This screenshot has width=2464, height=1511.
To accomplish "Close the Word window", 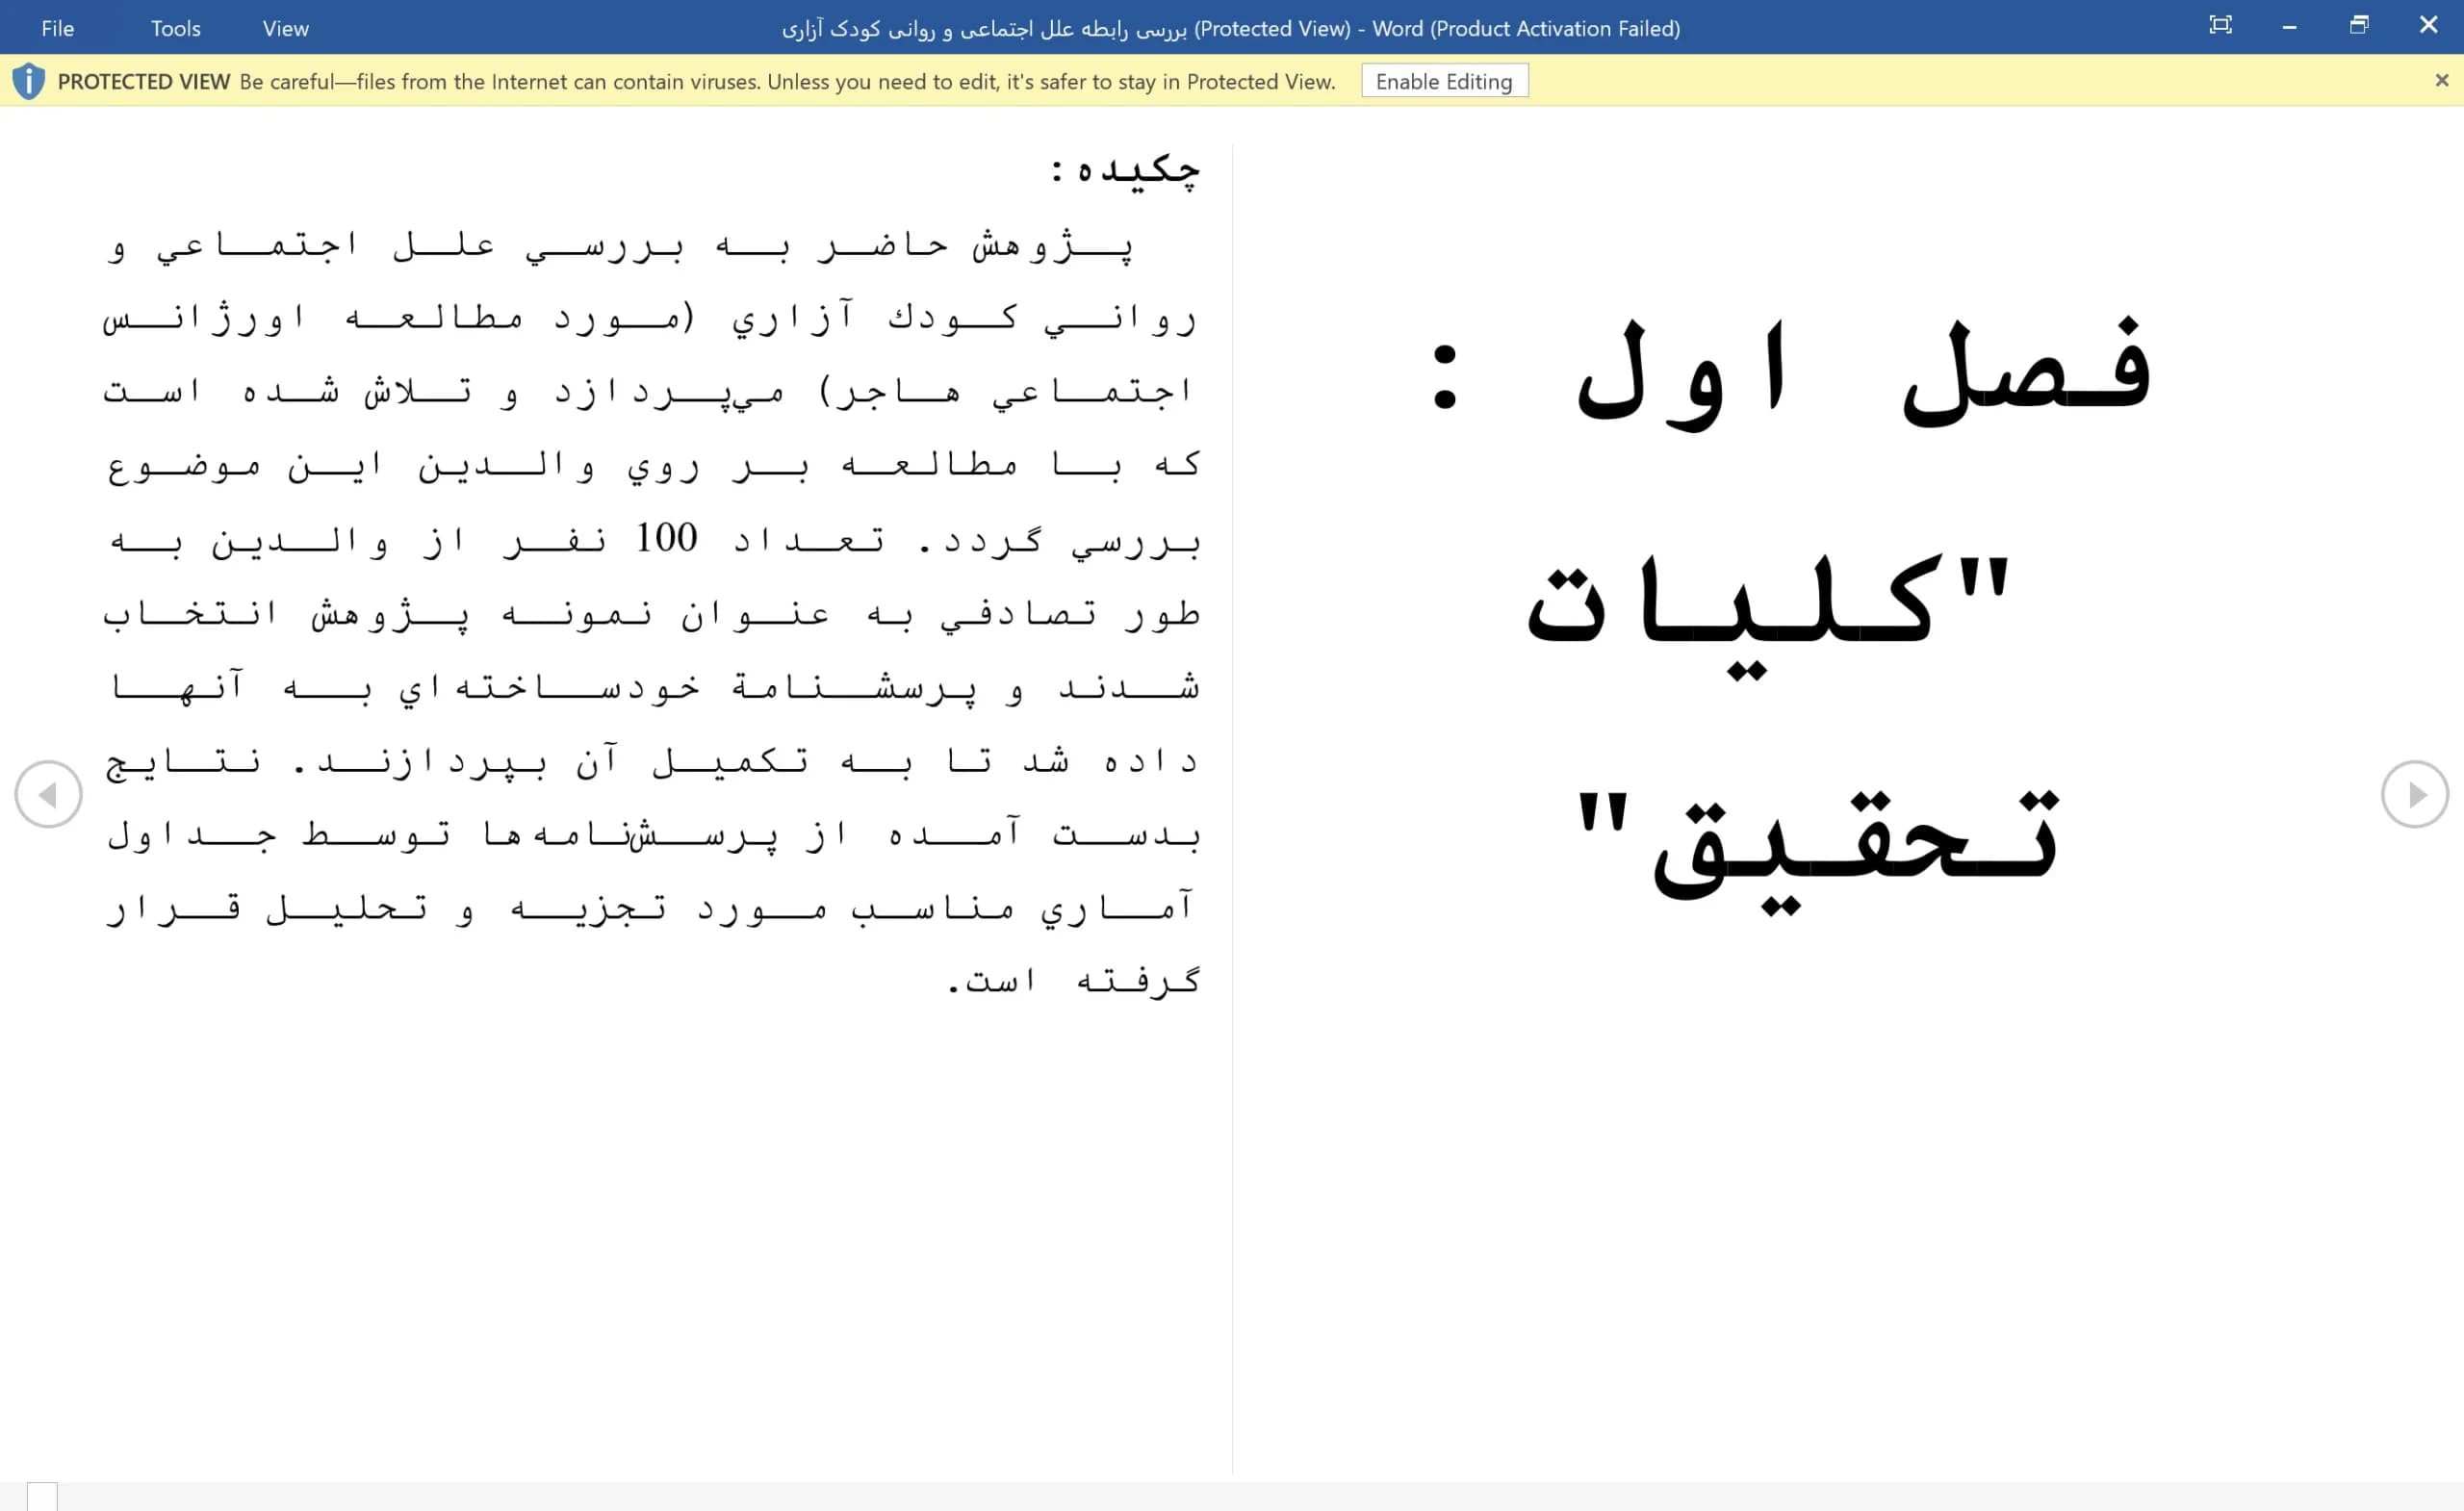I will (2428, 25).
